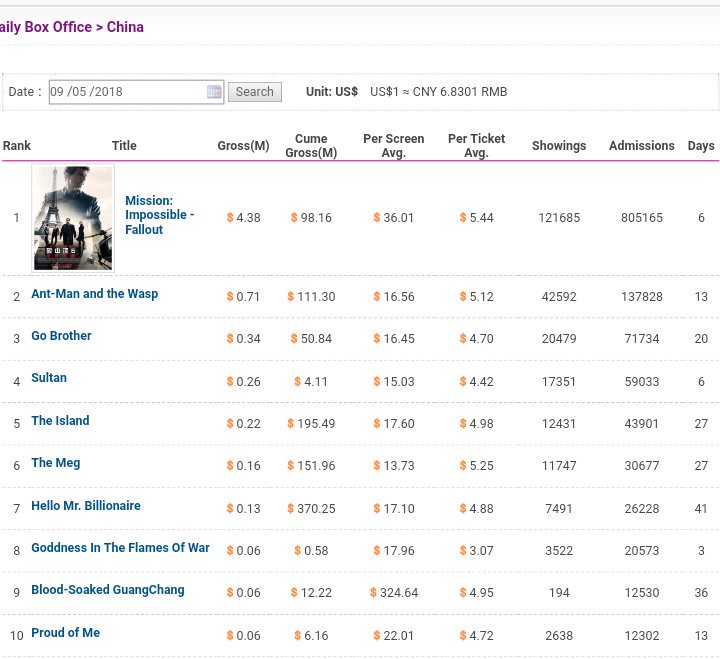
Task: Open the Mission: Impossible - Fallout link
Action: click(x=159, y=215)
